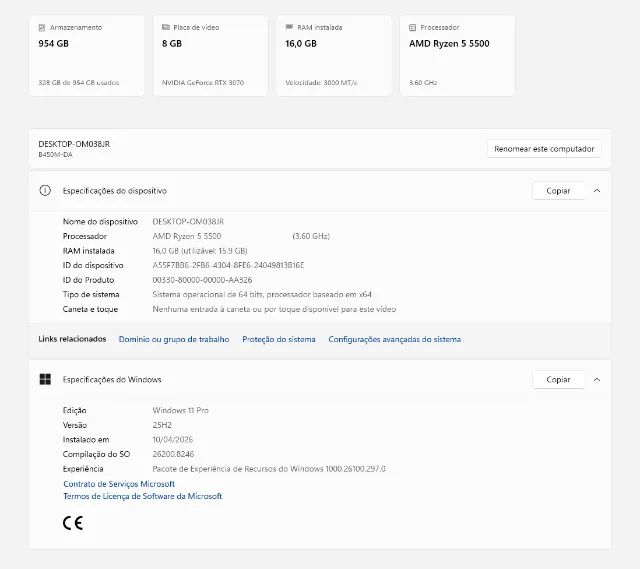Copy the Windows specifications
Image resolution: width=640 pixels, height=569 pixels.
pyautogui.click(x=558, y=380)
